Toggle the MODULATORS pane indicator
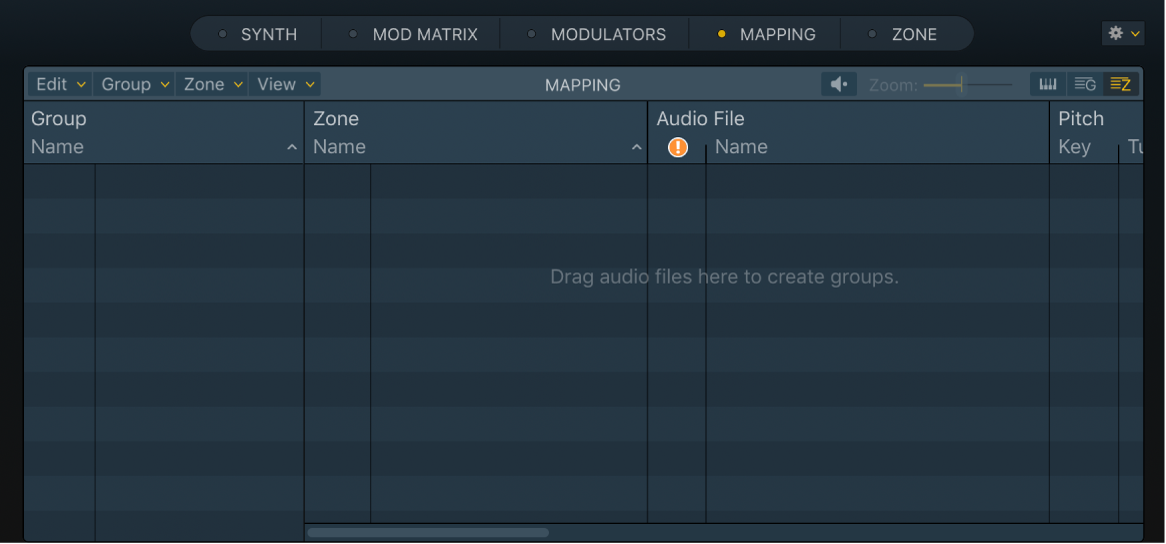 click(x=532, y=34)
